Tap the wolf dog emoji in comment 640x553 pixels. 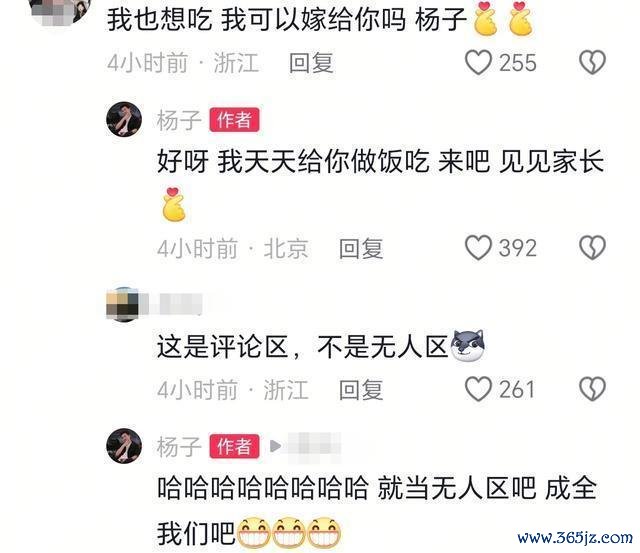tap(468, 346)
